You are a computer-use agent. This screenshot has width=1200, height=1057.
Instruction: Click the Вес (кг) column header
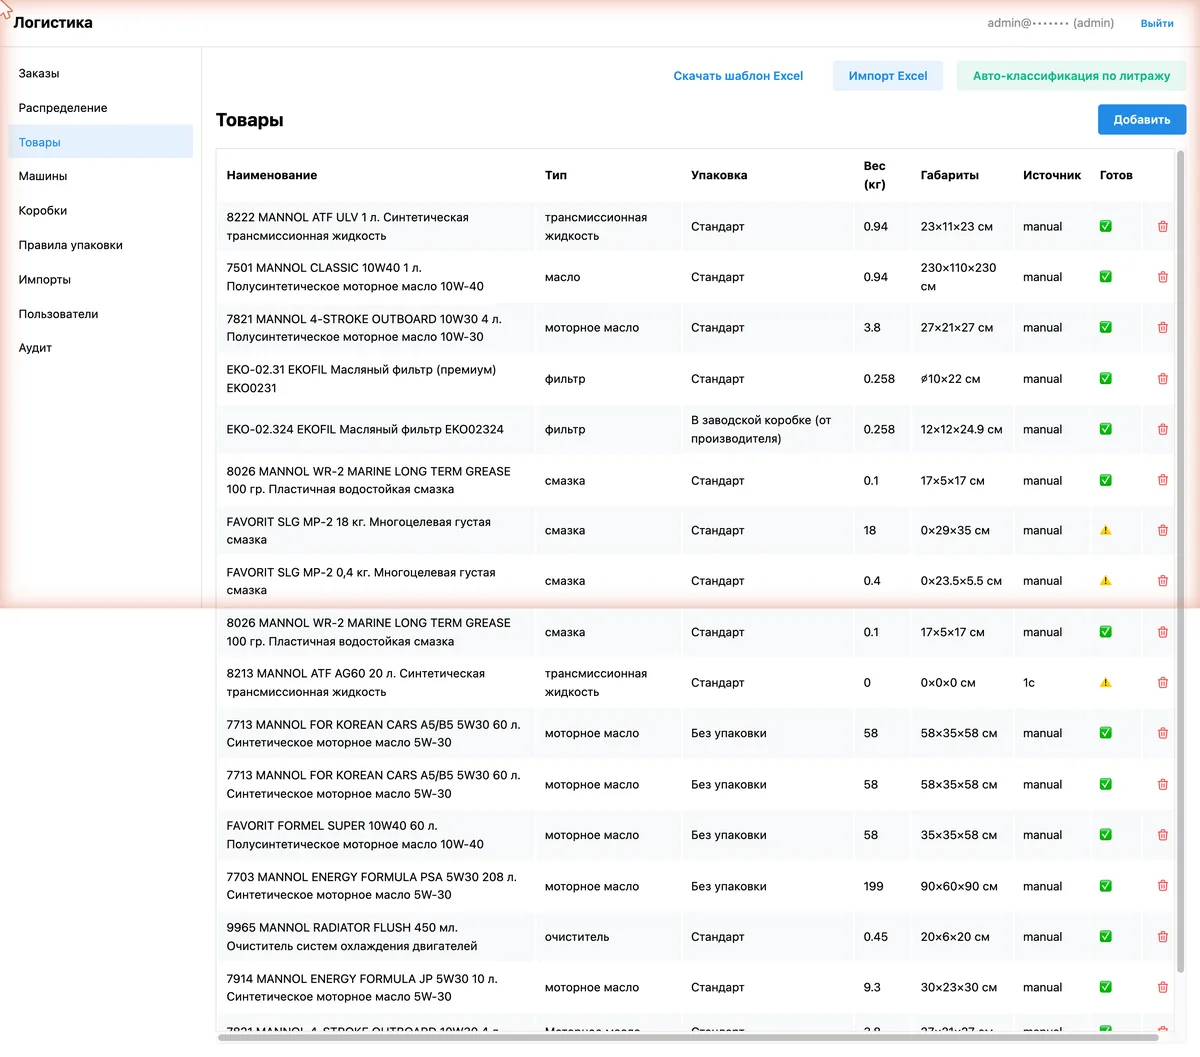click(x=875, y=175)
